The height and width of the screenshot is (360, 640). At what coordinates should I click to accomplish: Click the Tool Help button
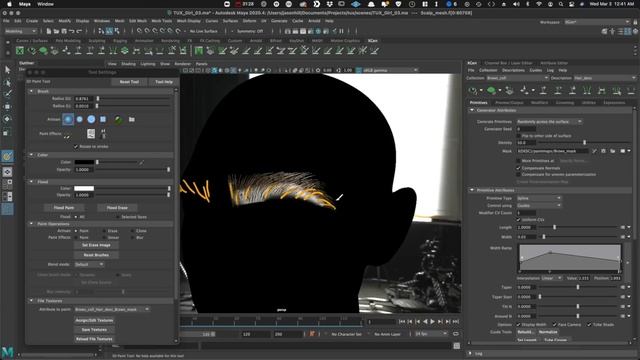pos(164,82)
